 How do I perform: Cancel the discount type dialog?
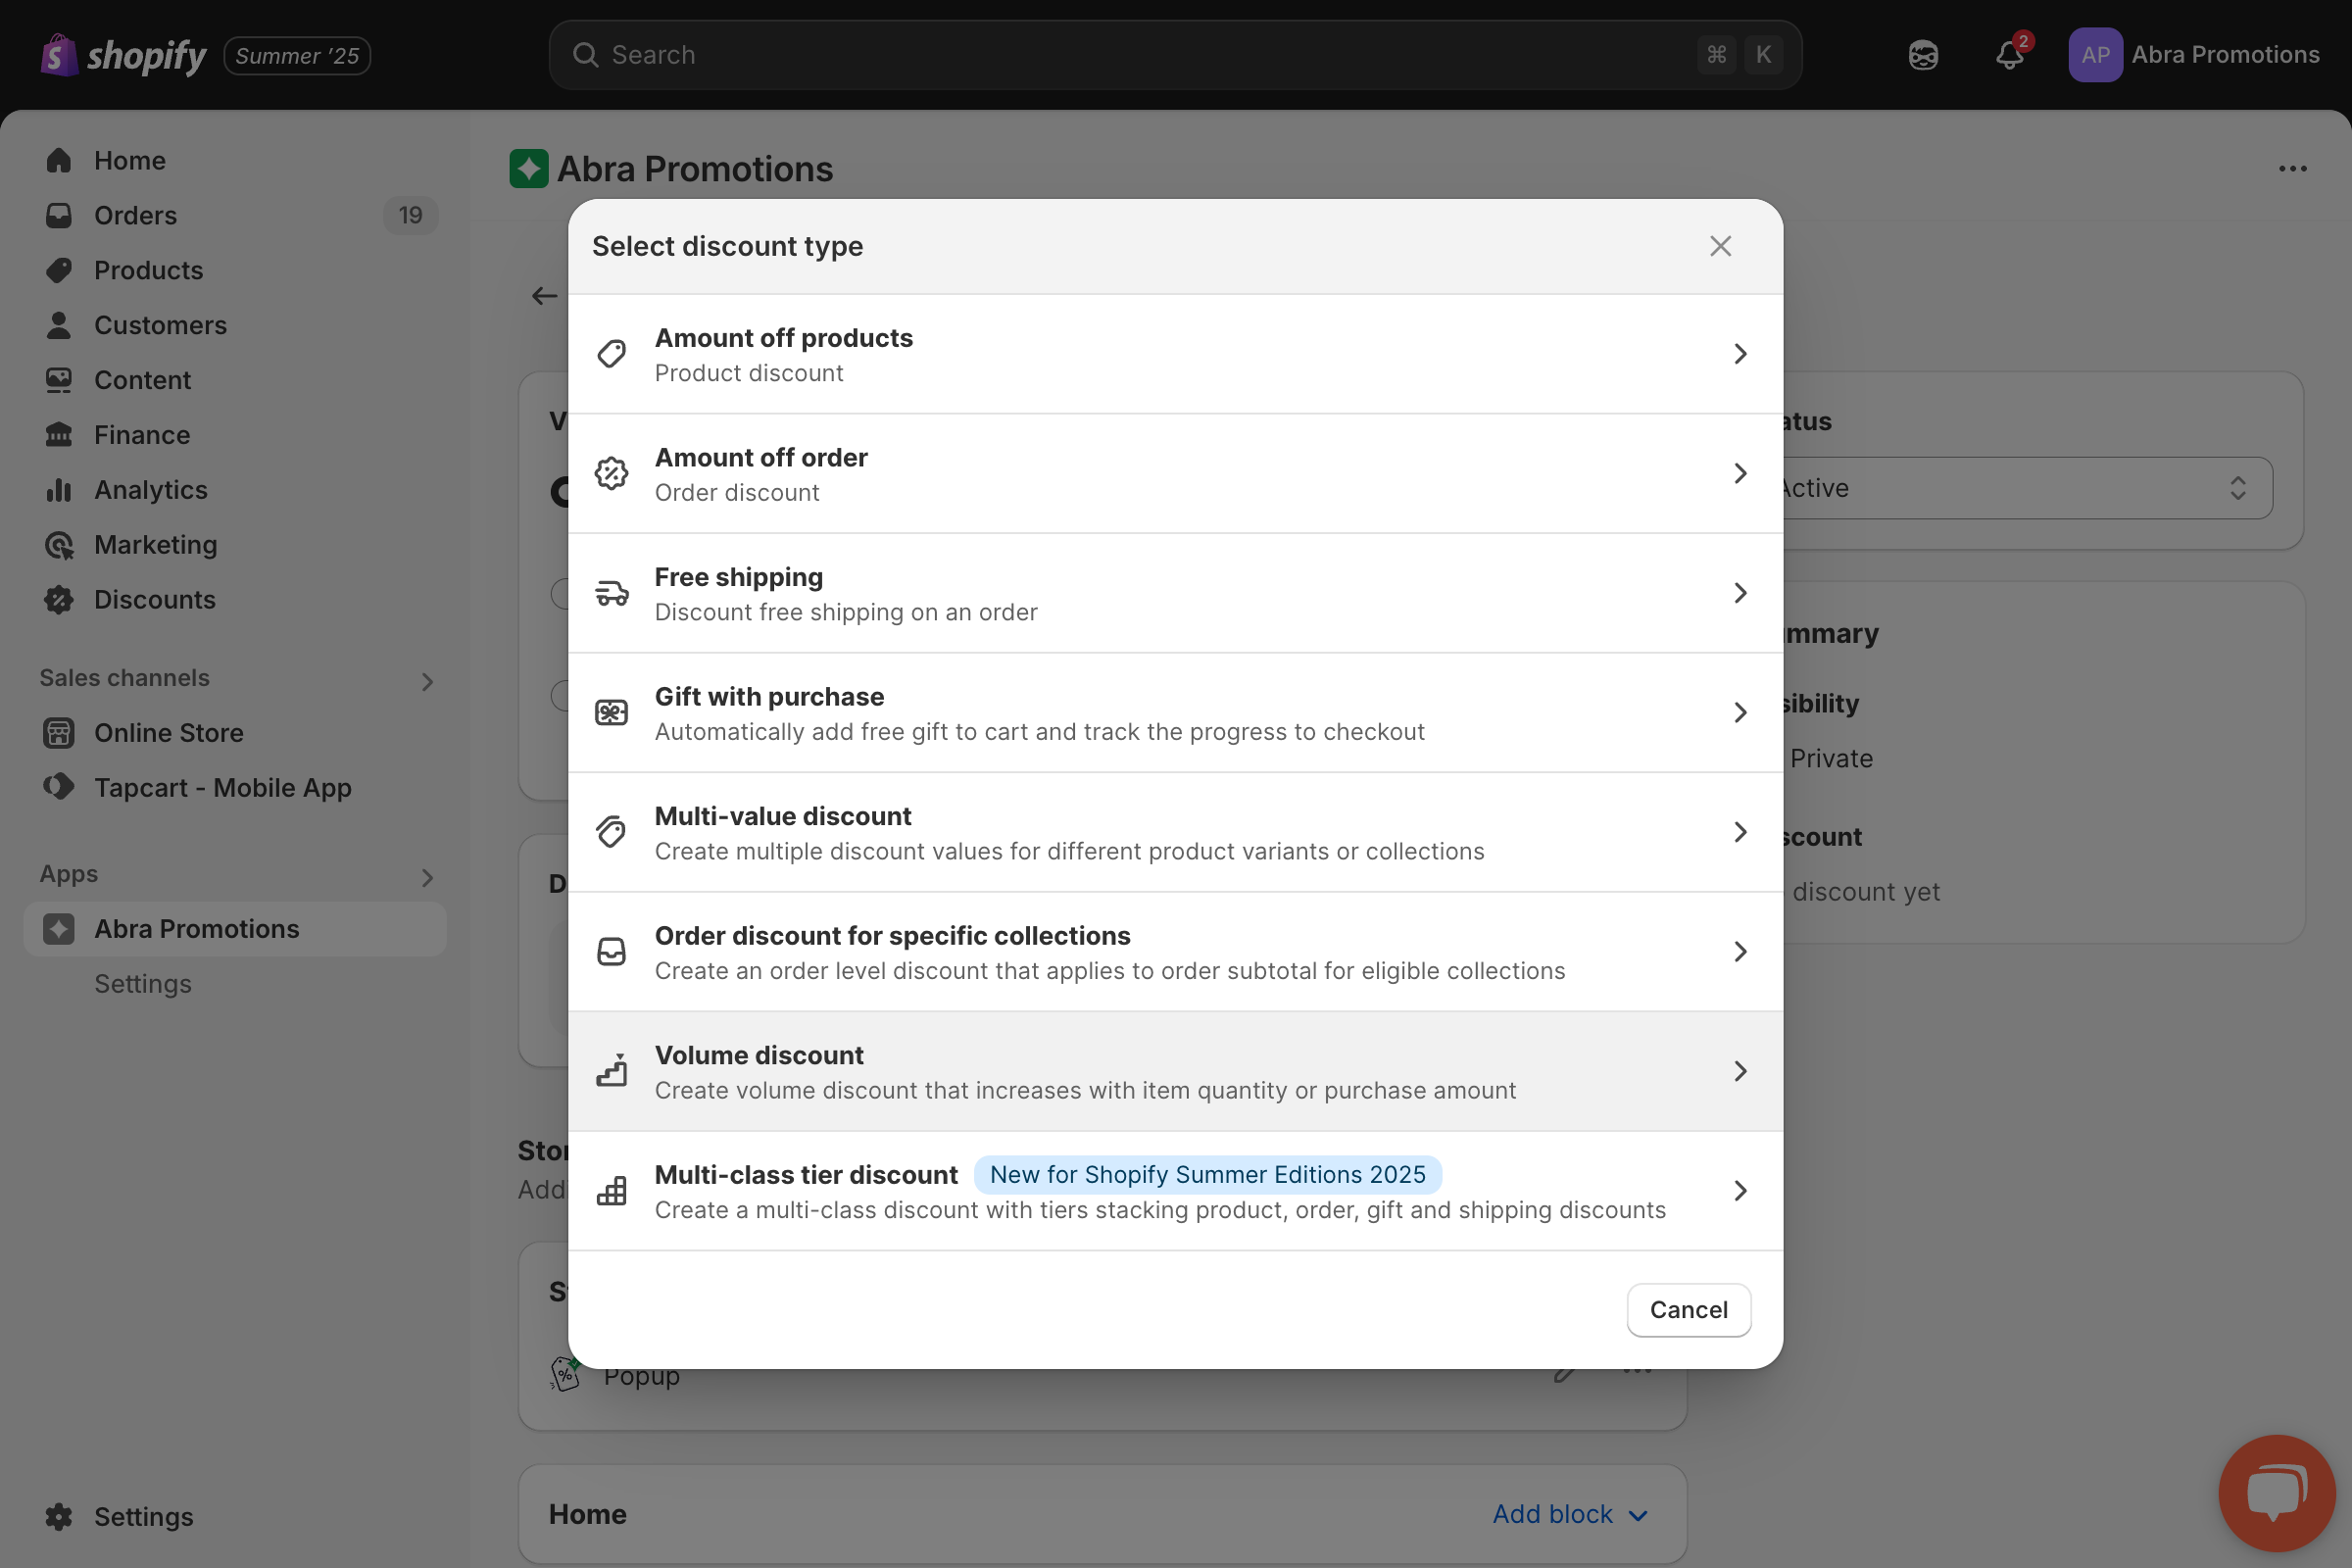click(x=1688, y=1310)
